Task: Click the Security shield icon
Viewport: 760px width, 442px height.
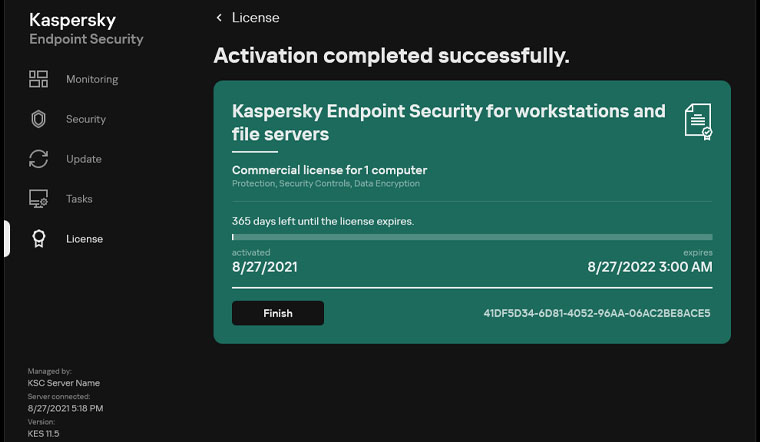Action: pyautogui.click(x=38, y=119)
